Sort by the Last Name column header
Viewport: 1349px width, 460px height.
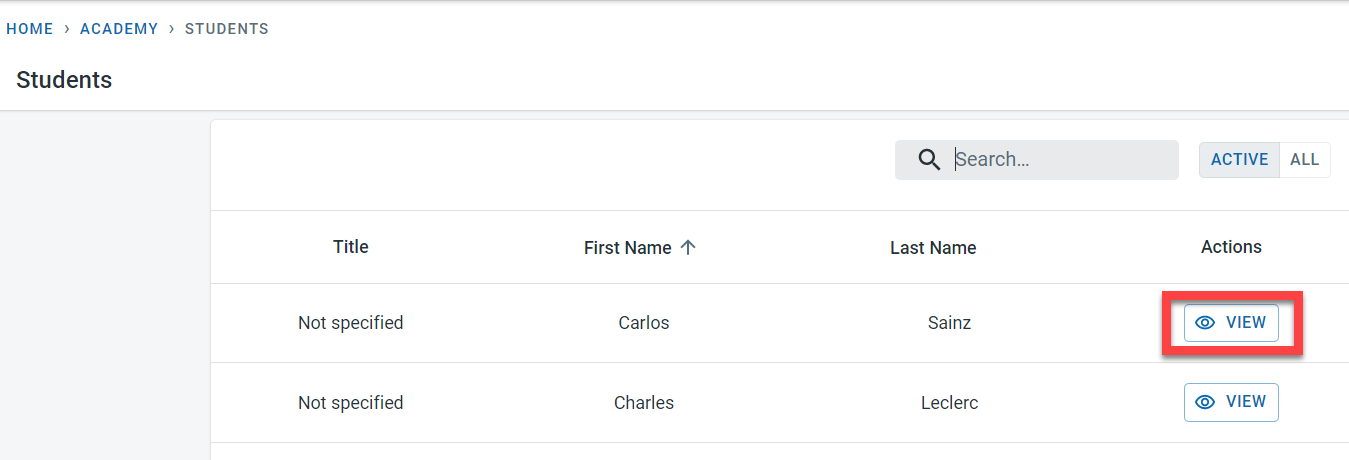coord(933,248)
